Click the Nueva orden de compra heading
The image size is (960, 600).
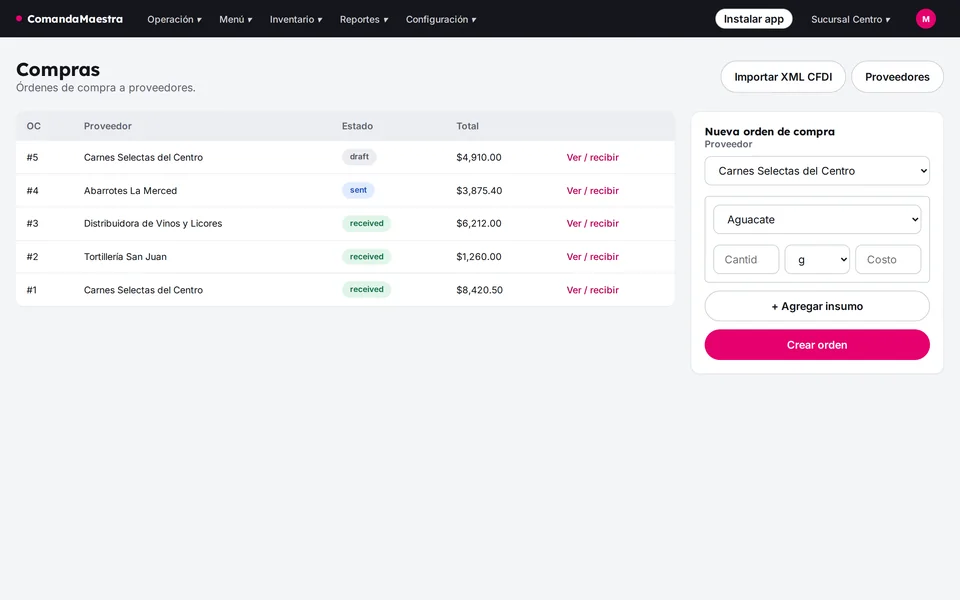770,132
